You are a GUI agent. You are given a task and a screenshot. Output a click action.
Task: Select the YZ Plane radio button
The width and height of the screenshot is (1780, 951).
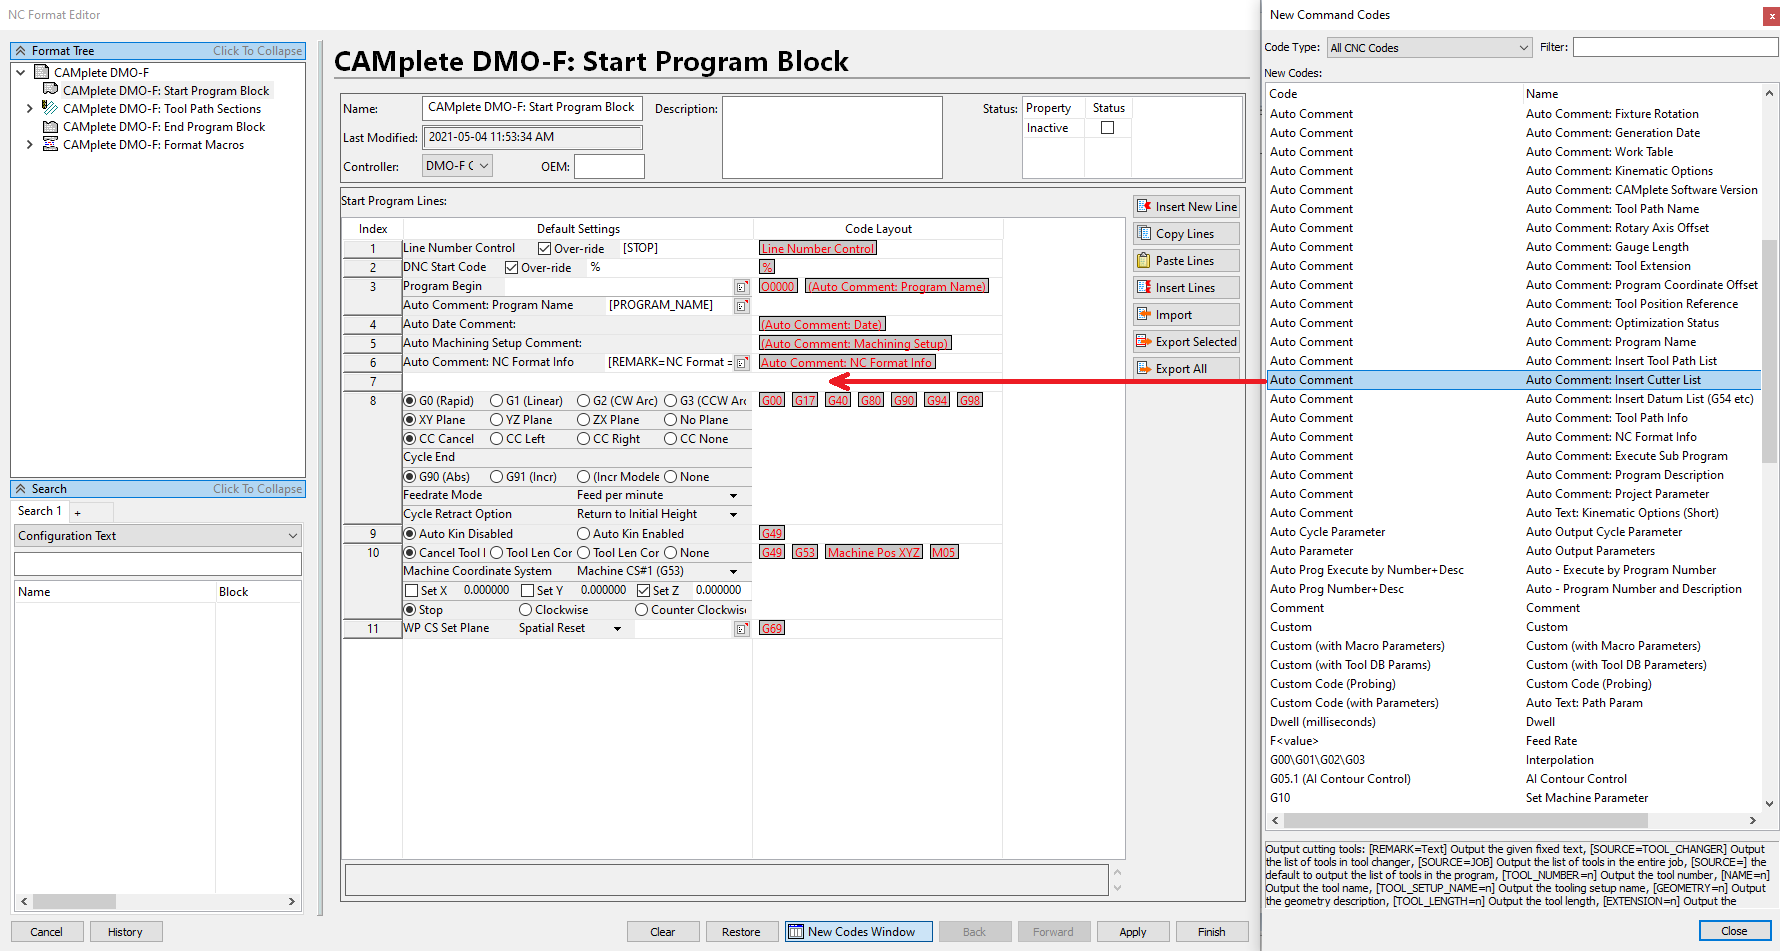point(497,420)
